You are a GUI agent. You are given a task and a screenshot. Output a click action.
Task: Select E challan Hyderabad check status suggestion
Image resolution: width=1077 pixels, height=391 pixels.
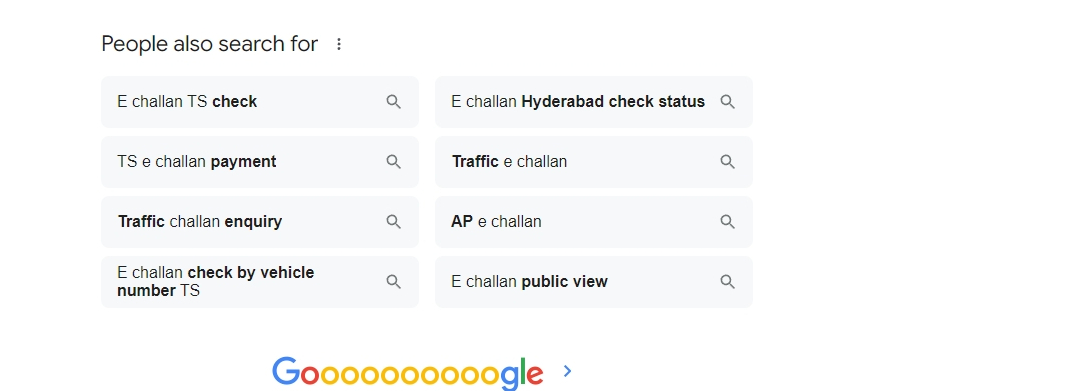[x=593, y=102]
